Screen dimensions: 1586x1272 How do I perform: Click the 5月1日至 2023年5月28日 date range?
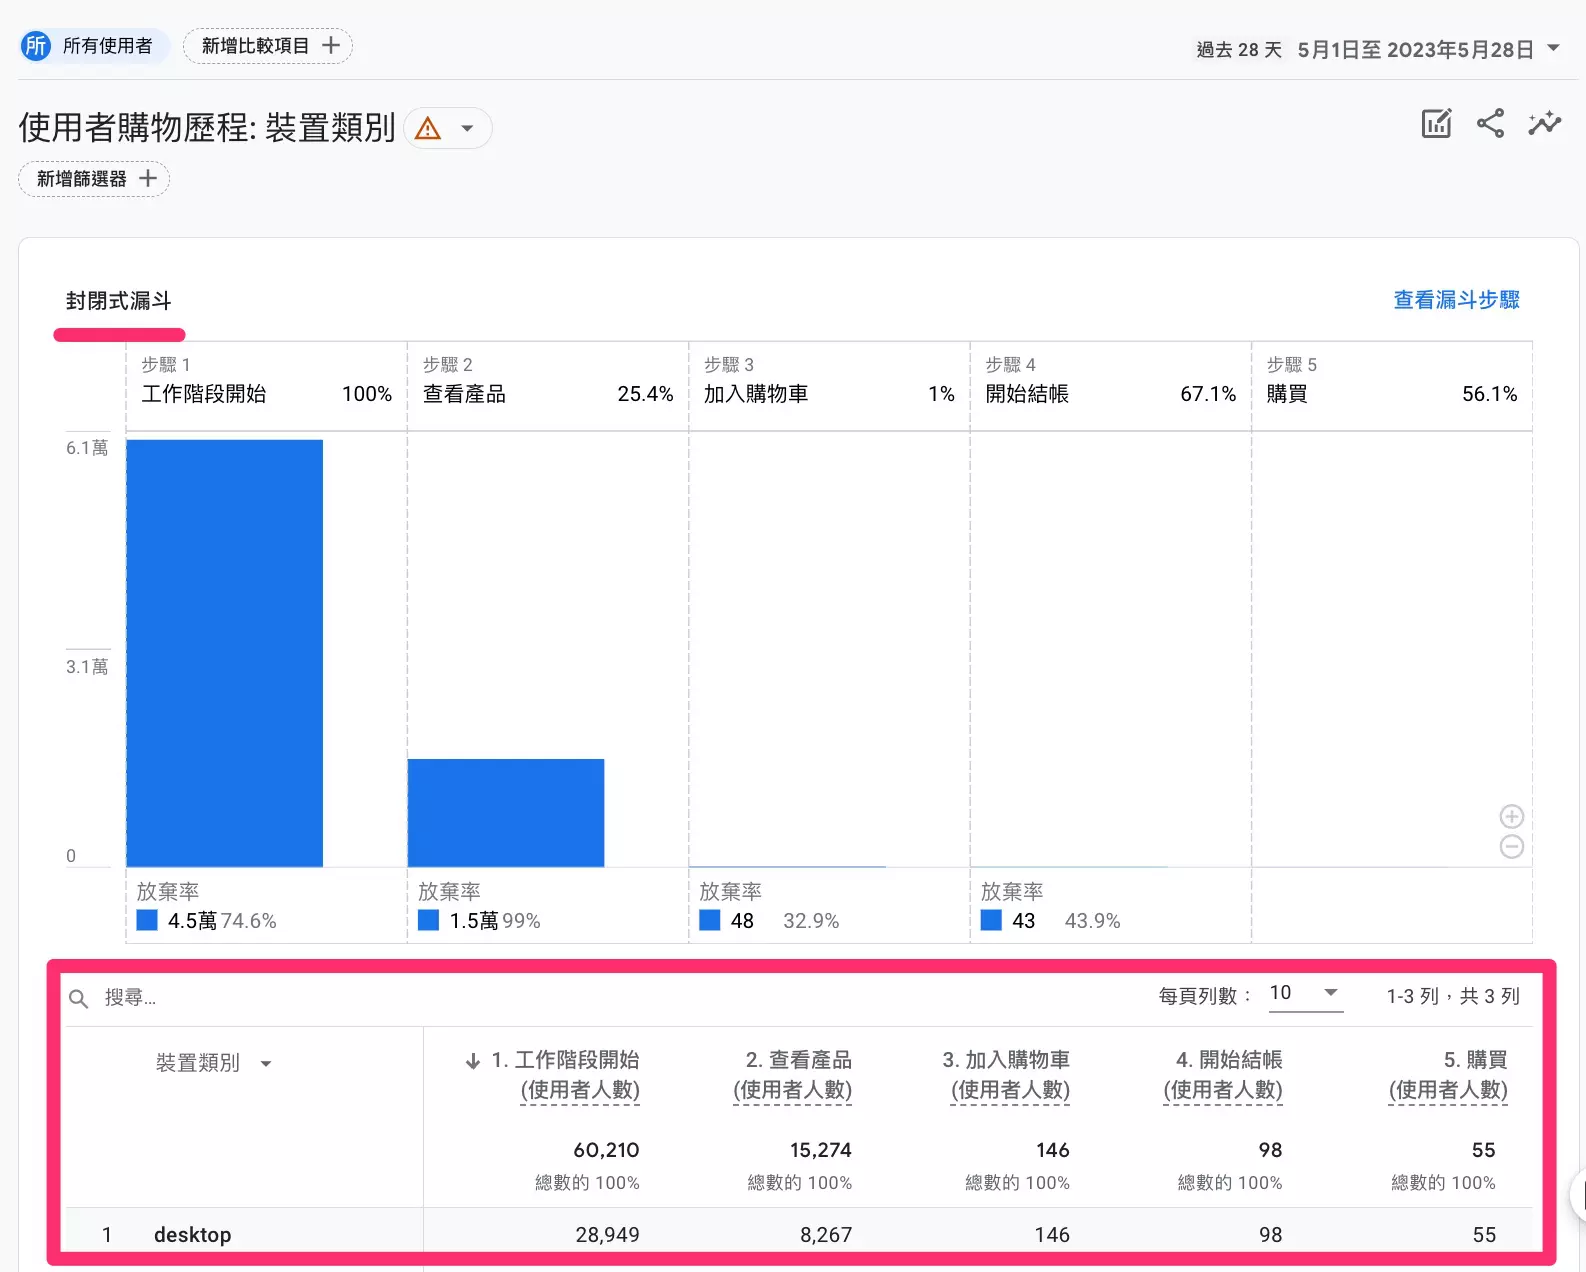pyautogui.click(x=1415, y=50)
